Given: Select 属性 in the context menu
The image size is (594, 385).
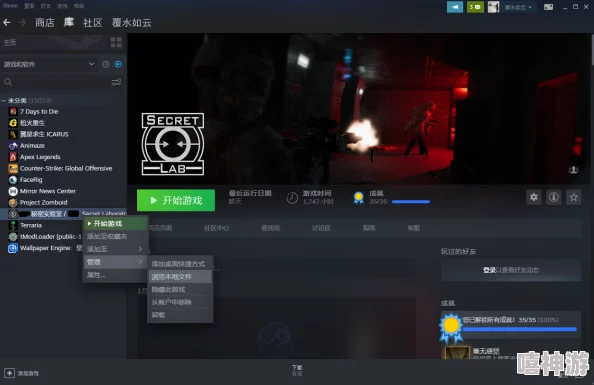Looking at the screenshot, I should [115, 275].
